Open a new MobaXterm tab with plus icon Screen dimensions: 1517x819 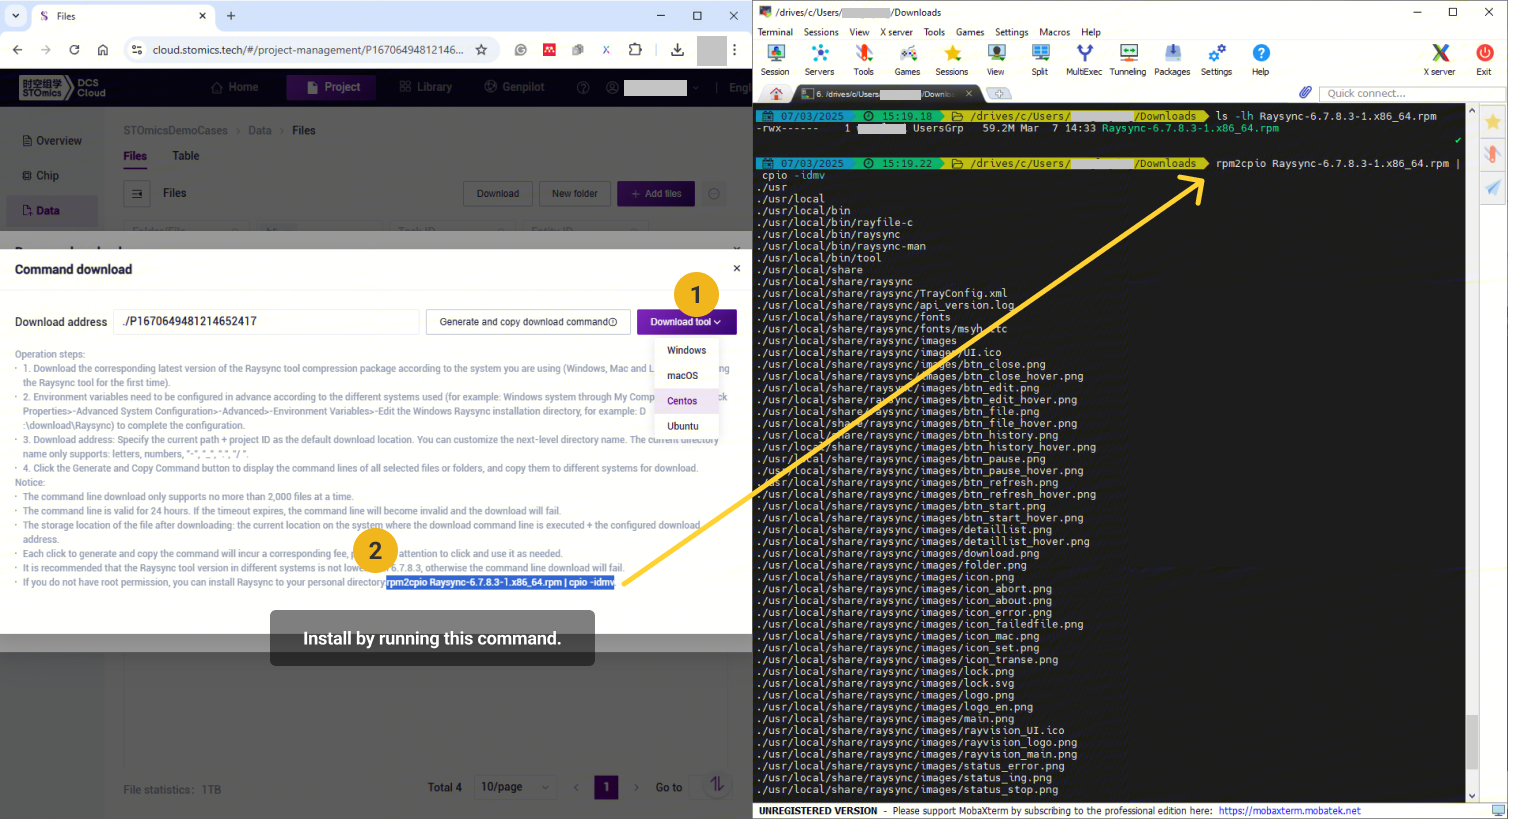[998, 93]
